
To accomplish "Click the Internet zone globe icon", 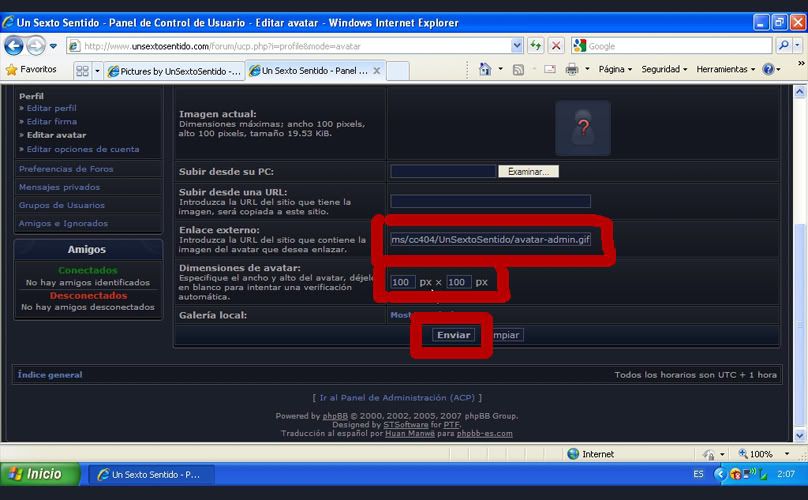I will tap(573, 454).
